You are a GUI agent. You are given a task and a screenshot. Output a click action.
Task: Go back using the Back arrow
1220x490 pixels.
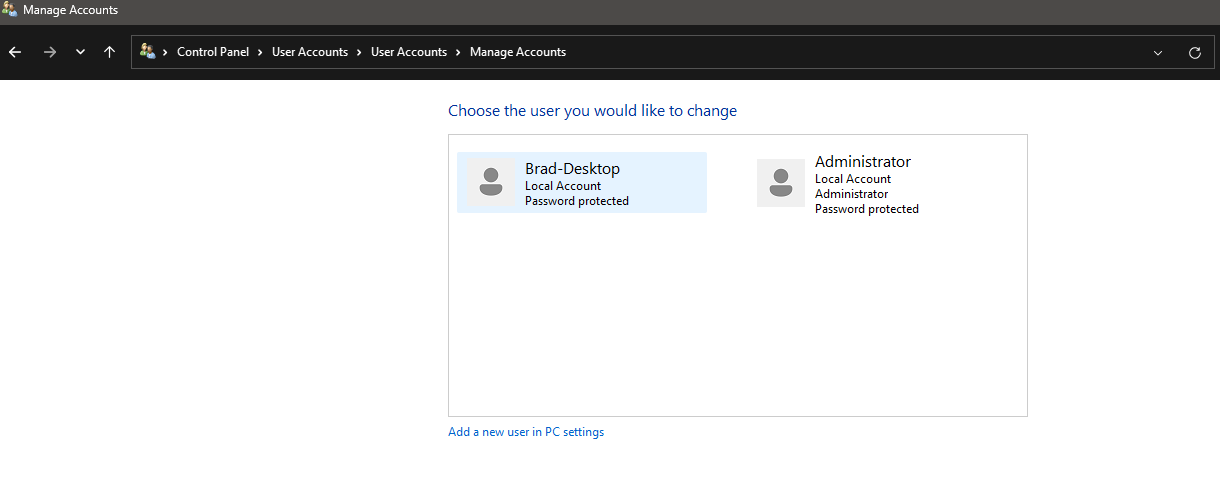(15, 52)
